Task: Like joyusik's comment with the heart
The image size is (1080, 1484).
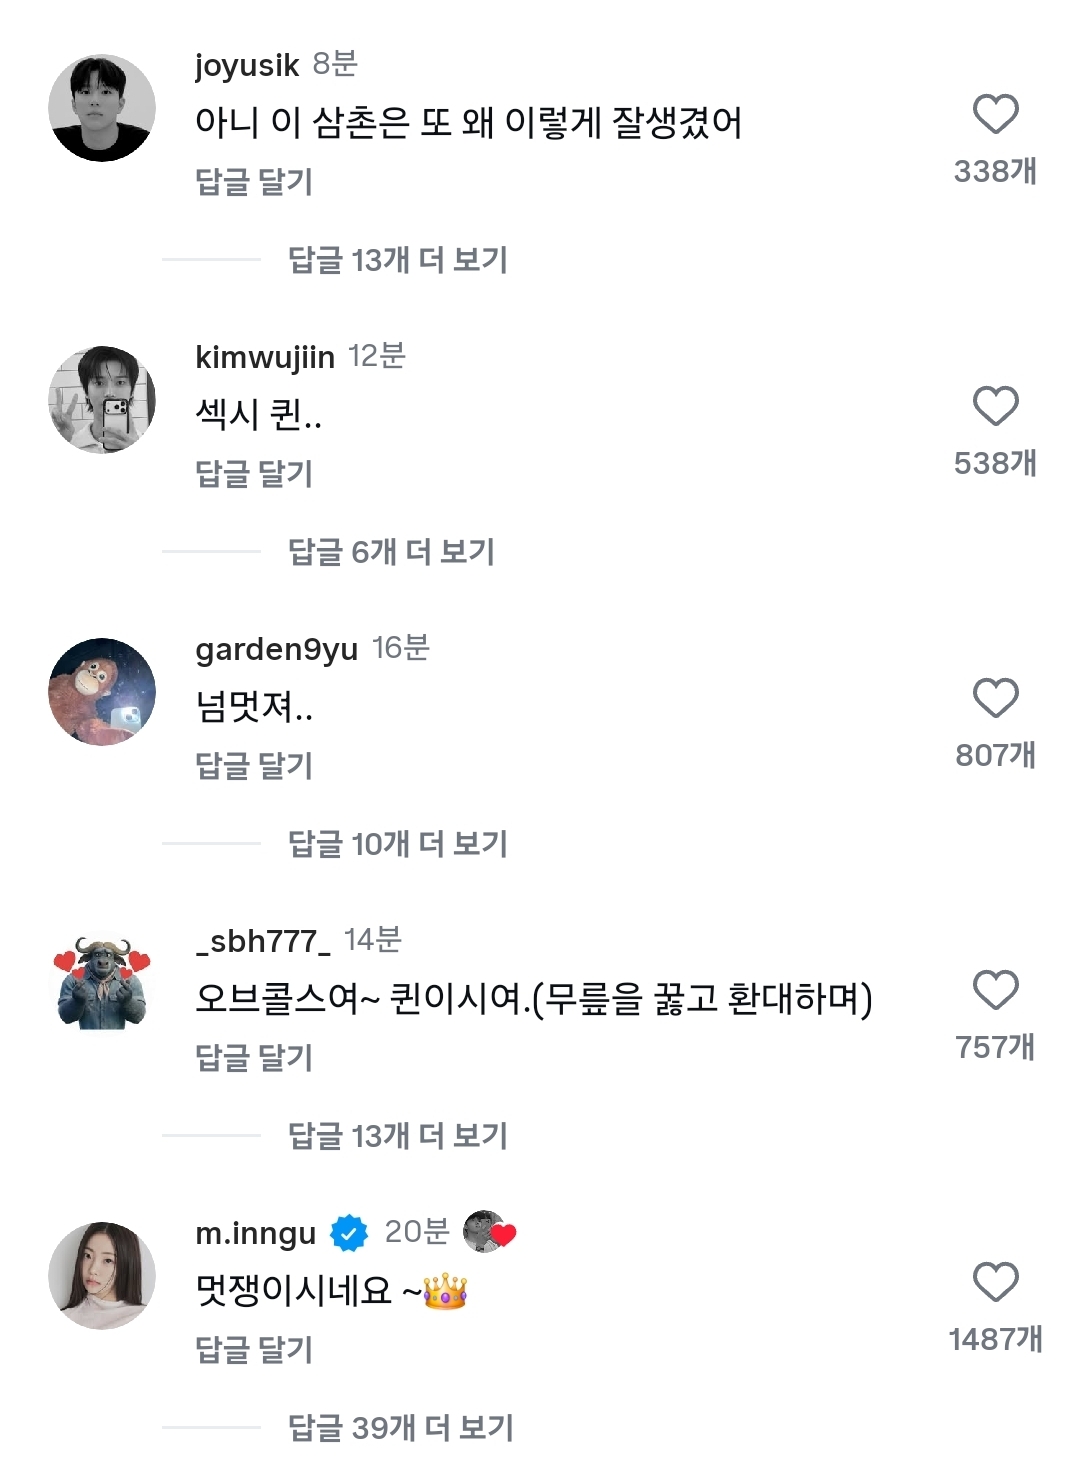Action: click(x=995, y=114)
